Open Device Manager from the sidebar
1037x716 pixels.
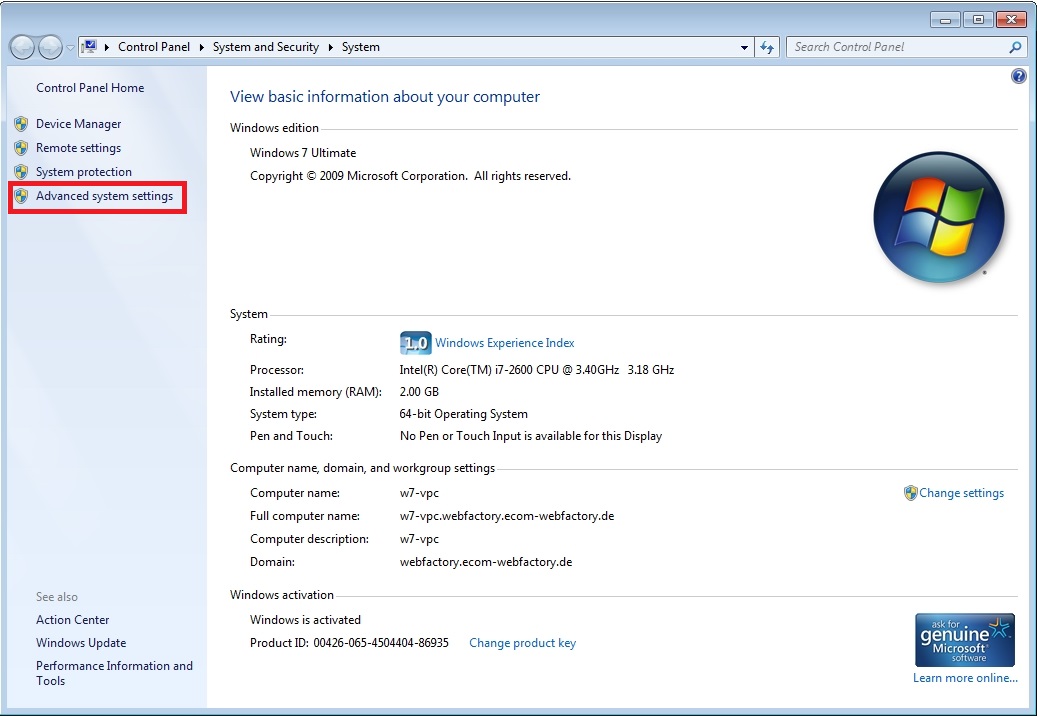[78, 124]
